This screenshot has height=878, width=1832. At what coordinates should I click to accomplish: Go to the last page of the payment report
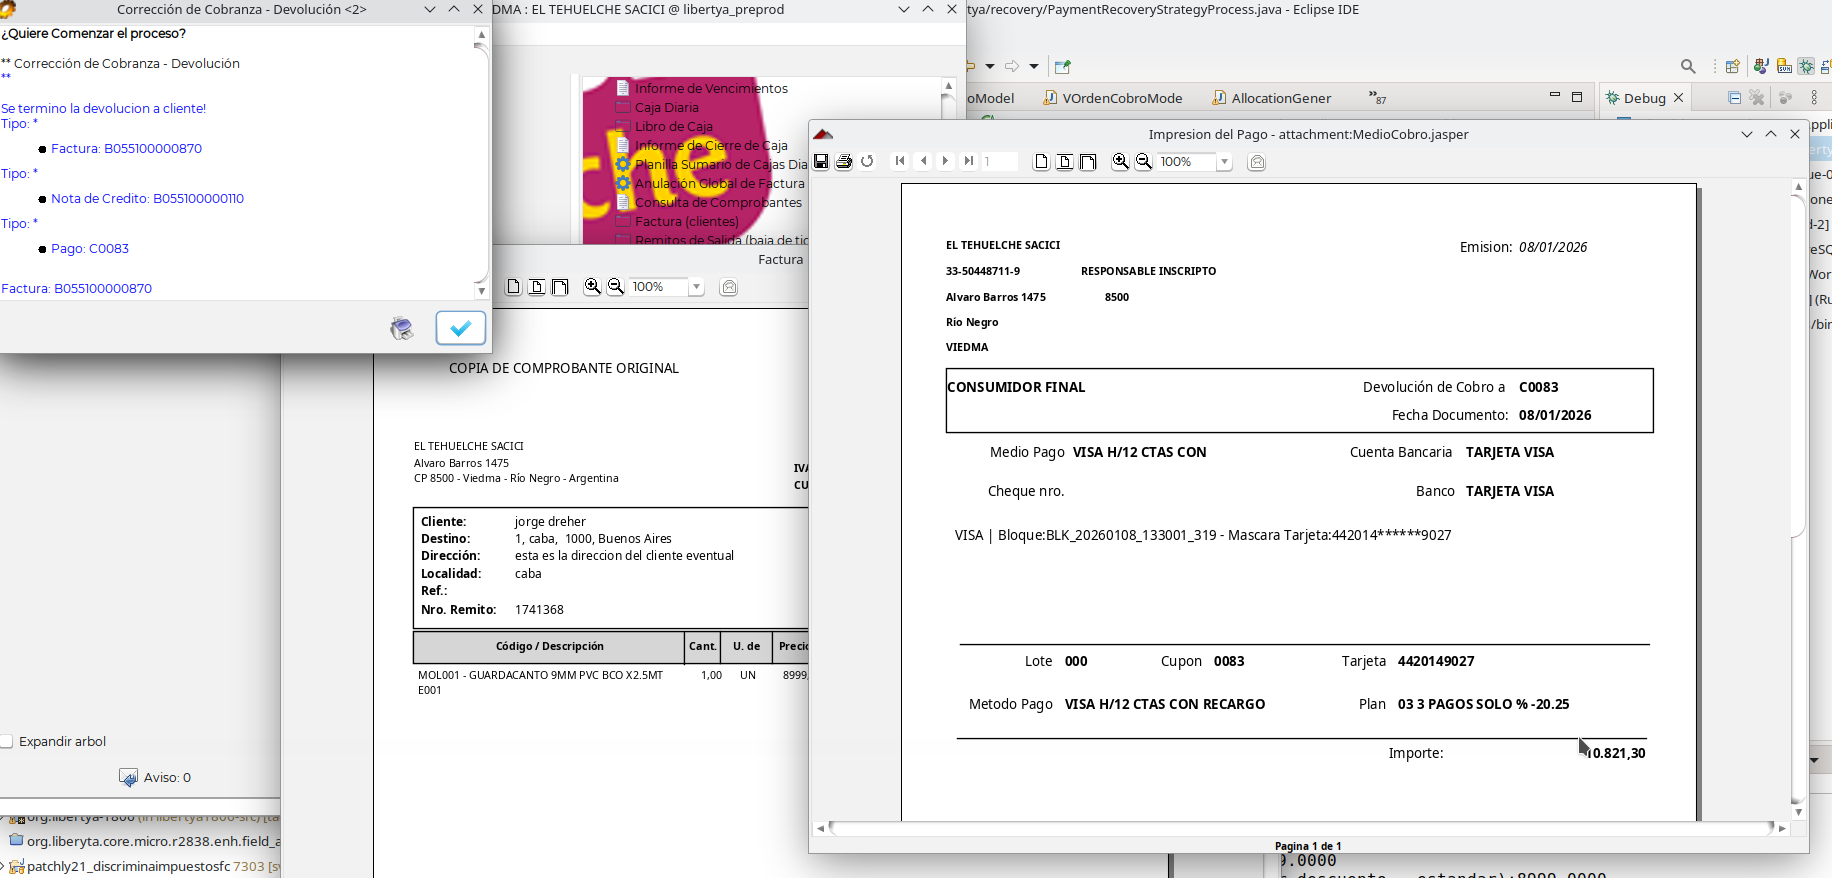click(968, 161)
